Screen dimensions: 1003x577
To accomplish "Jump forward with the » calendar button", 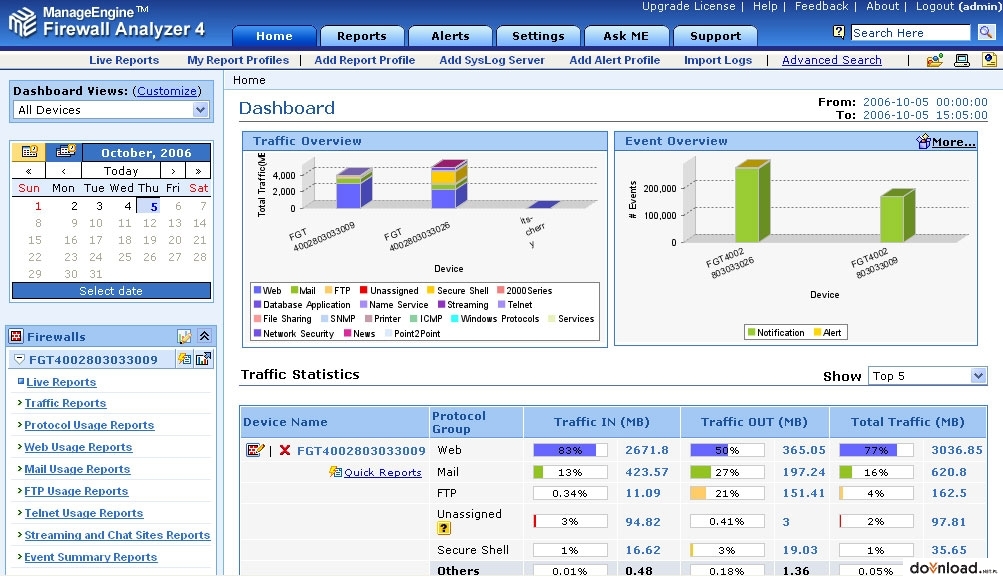I will (x=198, y=171).
